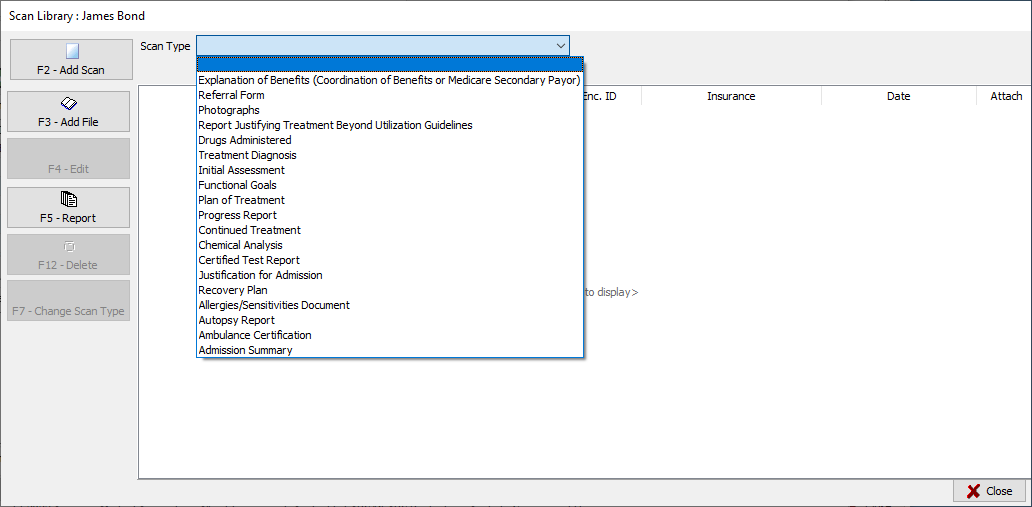
Task: Choose Chemical Analysis from the list
Action: coord(240,245)
